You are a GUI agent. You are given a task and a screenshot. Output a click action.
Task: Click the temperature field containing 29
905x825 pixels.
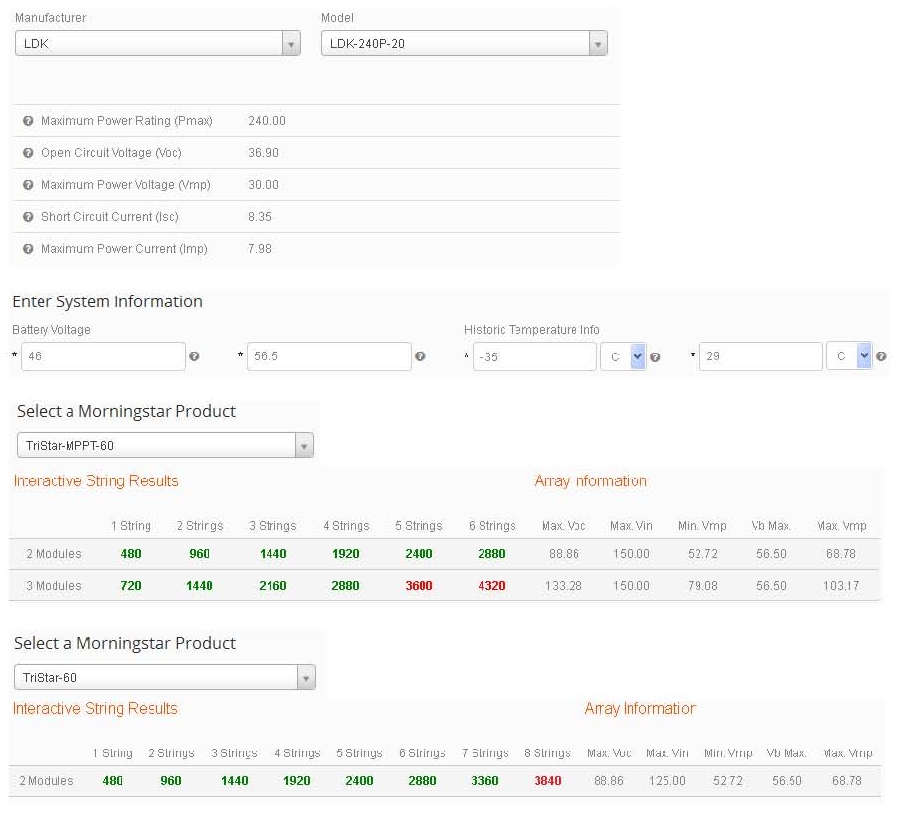pos(760,357)
